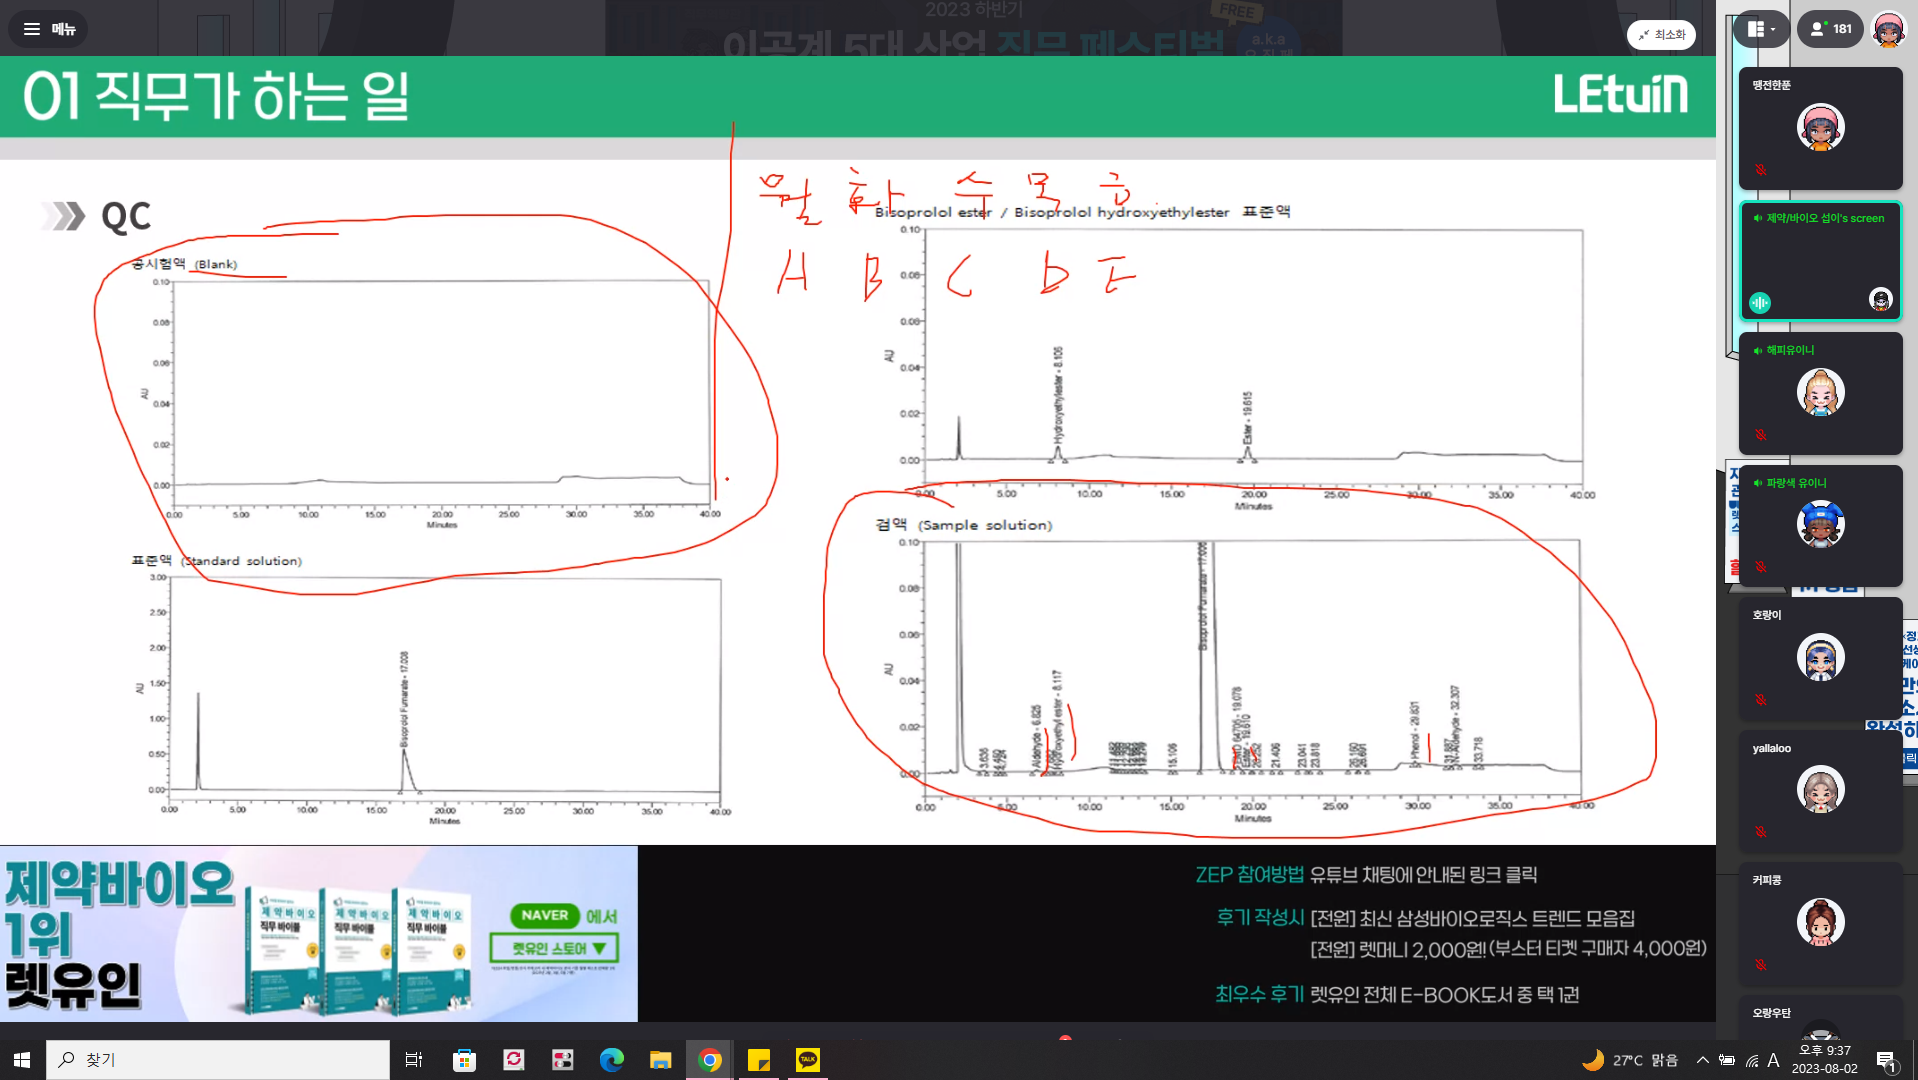Click my avatar profile icon
1918x1080 pixels.
click(1888, 29)
